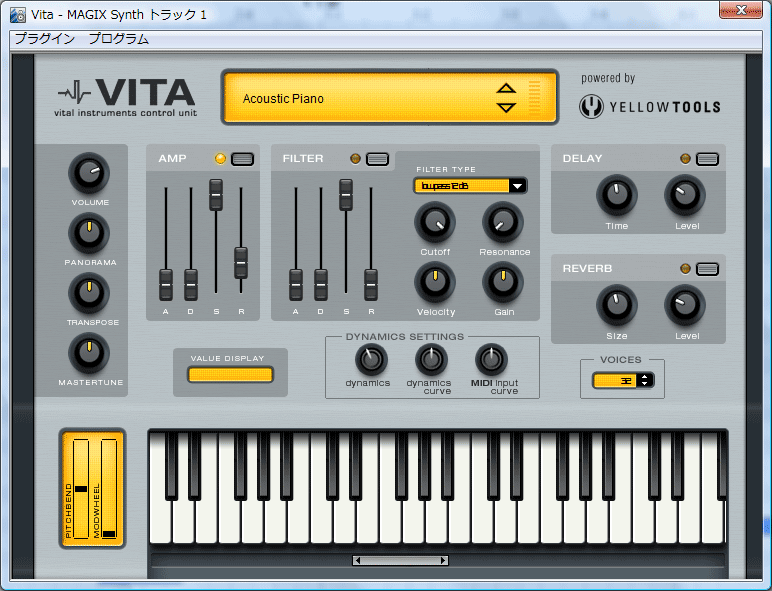Click the VOLUME knob
The image size is (772, 591).
tap(89, 173)
